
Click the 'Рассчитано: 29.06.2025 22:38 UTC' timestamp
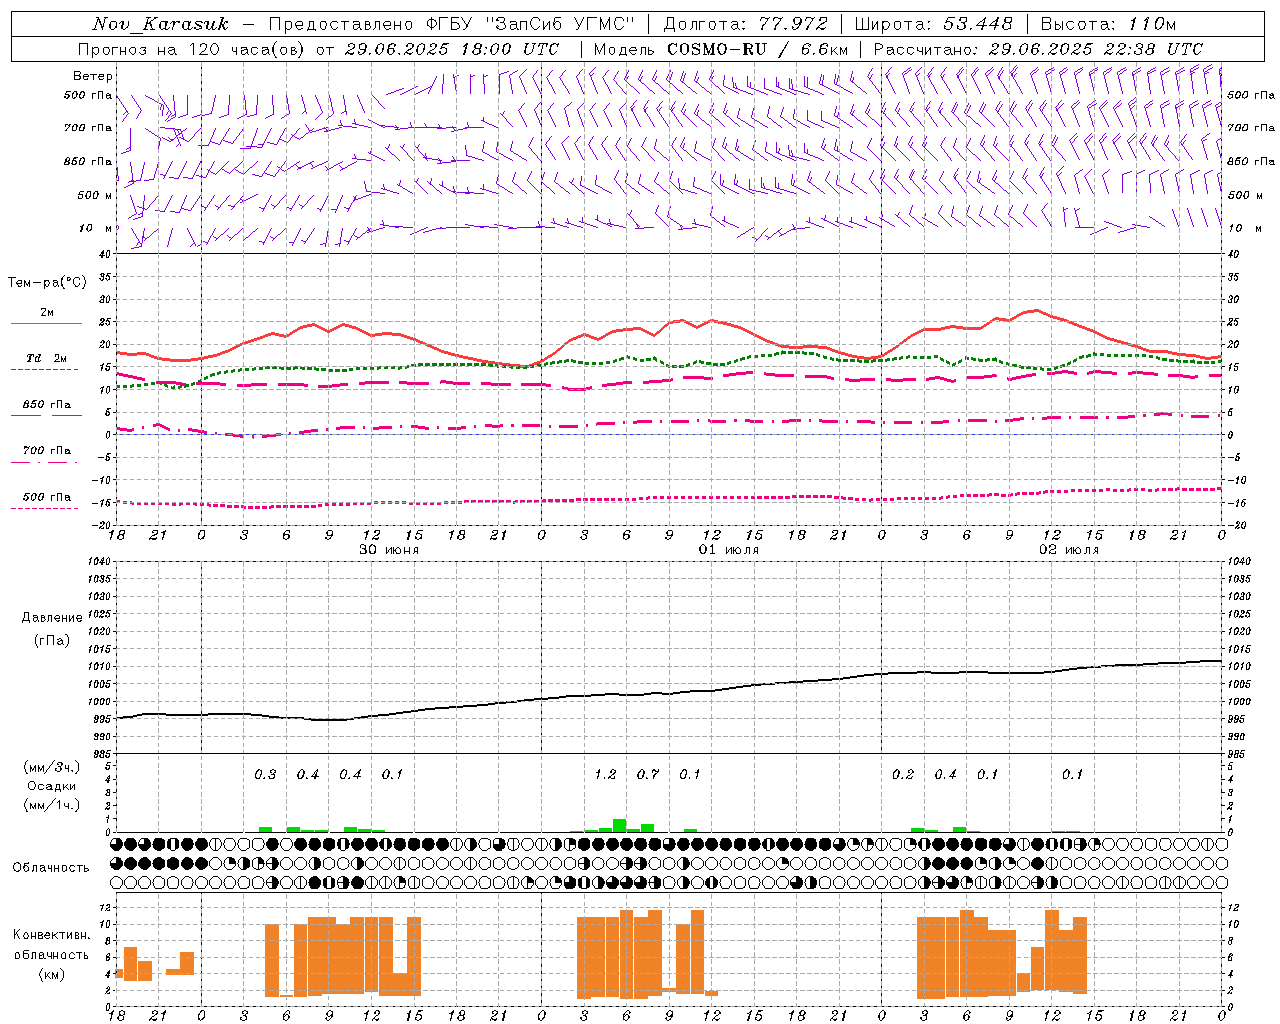tap(1038, 49)
